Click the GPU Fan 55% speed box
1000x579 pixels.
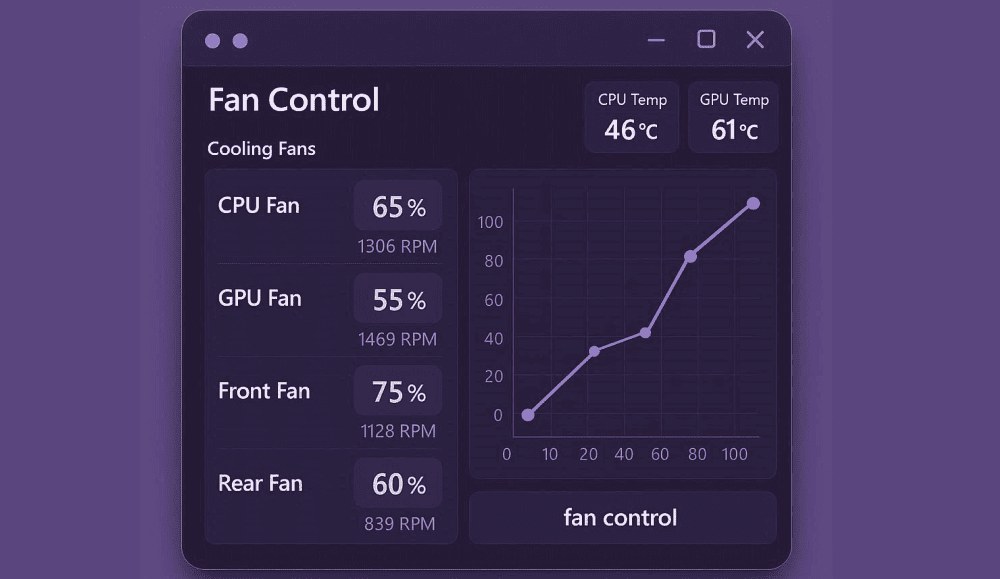[398, 300]
